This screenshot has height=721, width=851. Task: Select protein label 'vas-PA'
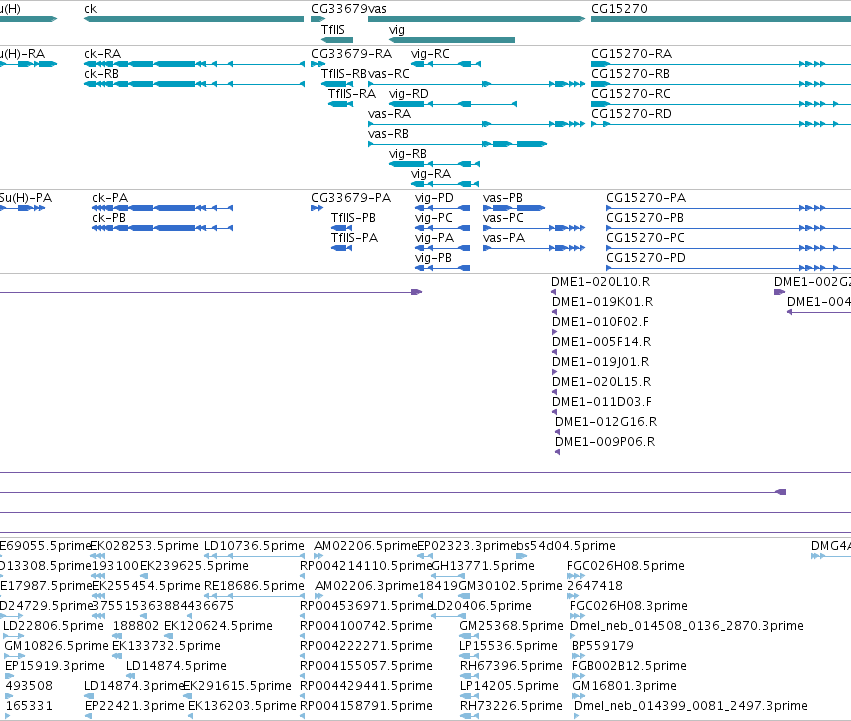tap(504, 238)
